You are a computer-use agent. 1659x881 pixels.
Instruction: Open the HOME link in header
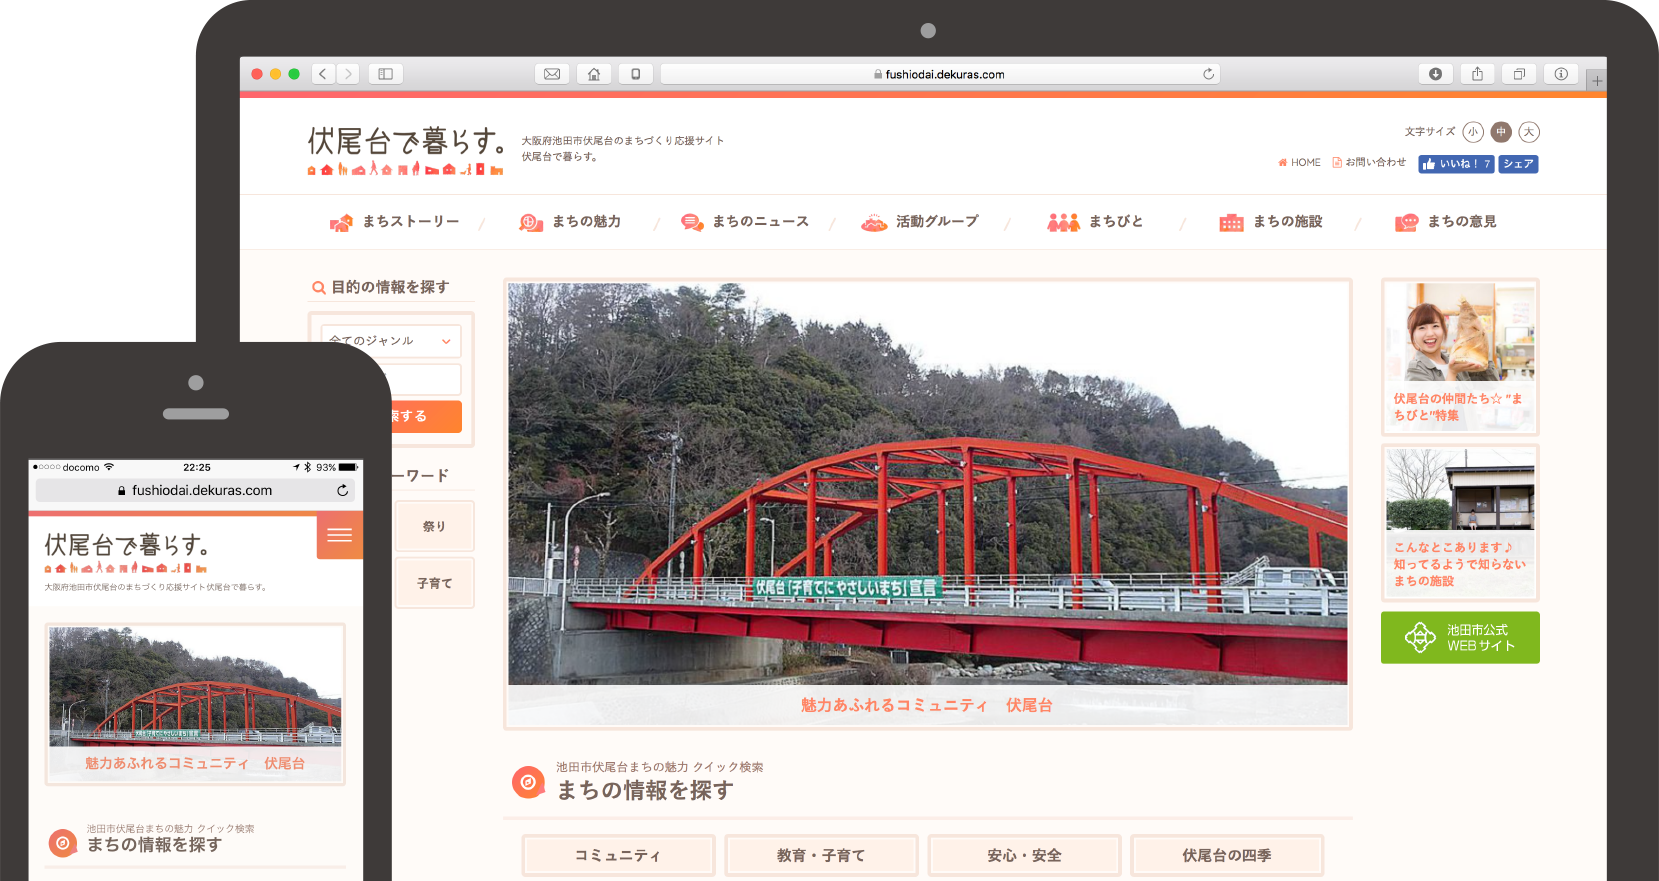pos(1299,162)
